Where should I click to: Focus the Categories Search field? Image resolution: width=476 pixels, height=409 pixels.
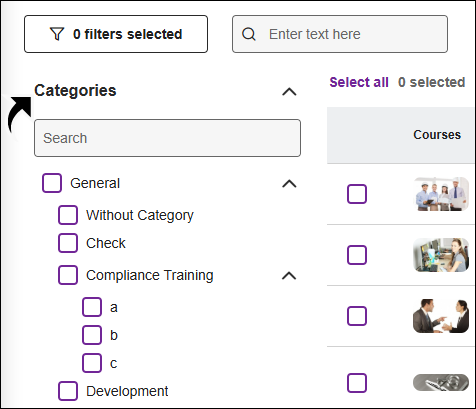click(167, 138)
